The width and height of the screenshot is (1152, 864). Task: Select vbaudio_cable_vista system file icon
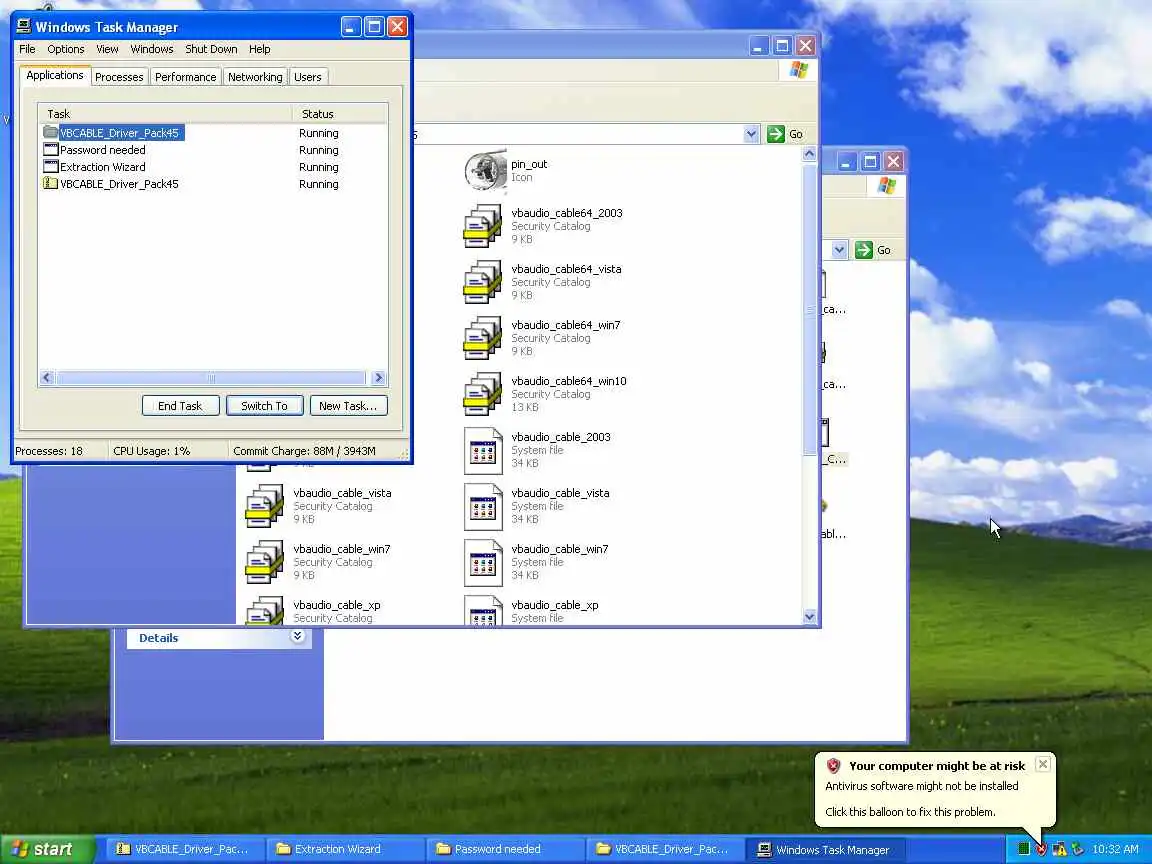[x=483, y=506]
